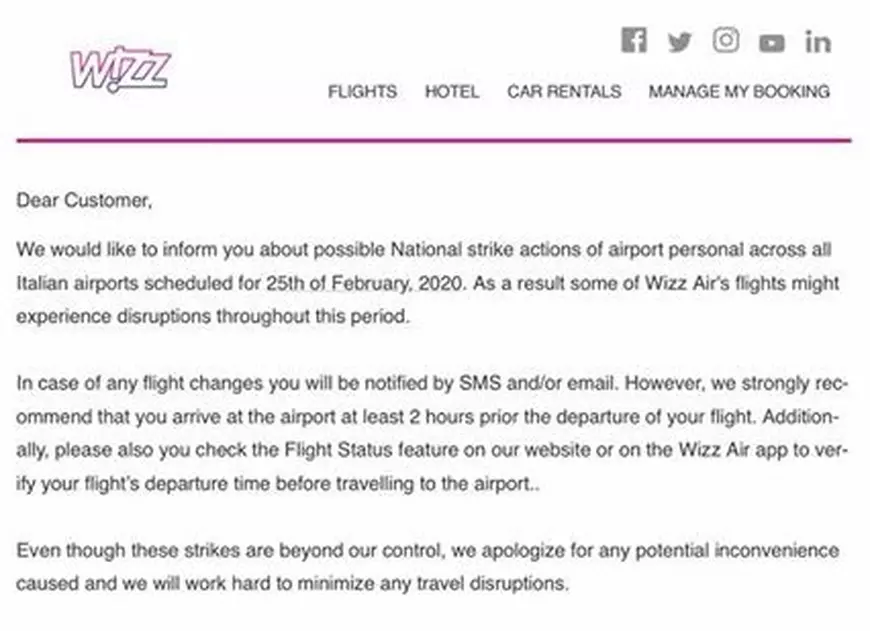Open the FLIGHTS menu item
This screenshot has width=870, height=631.
(362, 91)
